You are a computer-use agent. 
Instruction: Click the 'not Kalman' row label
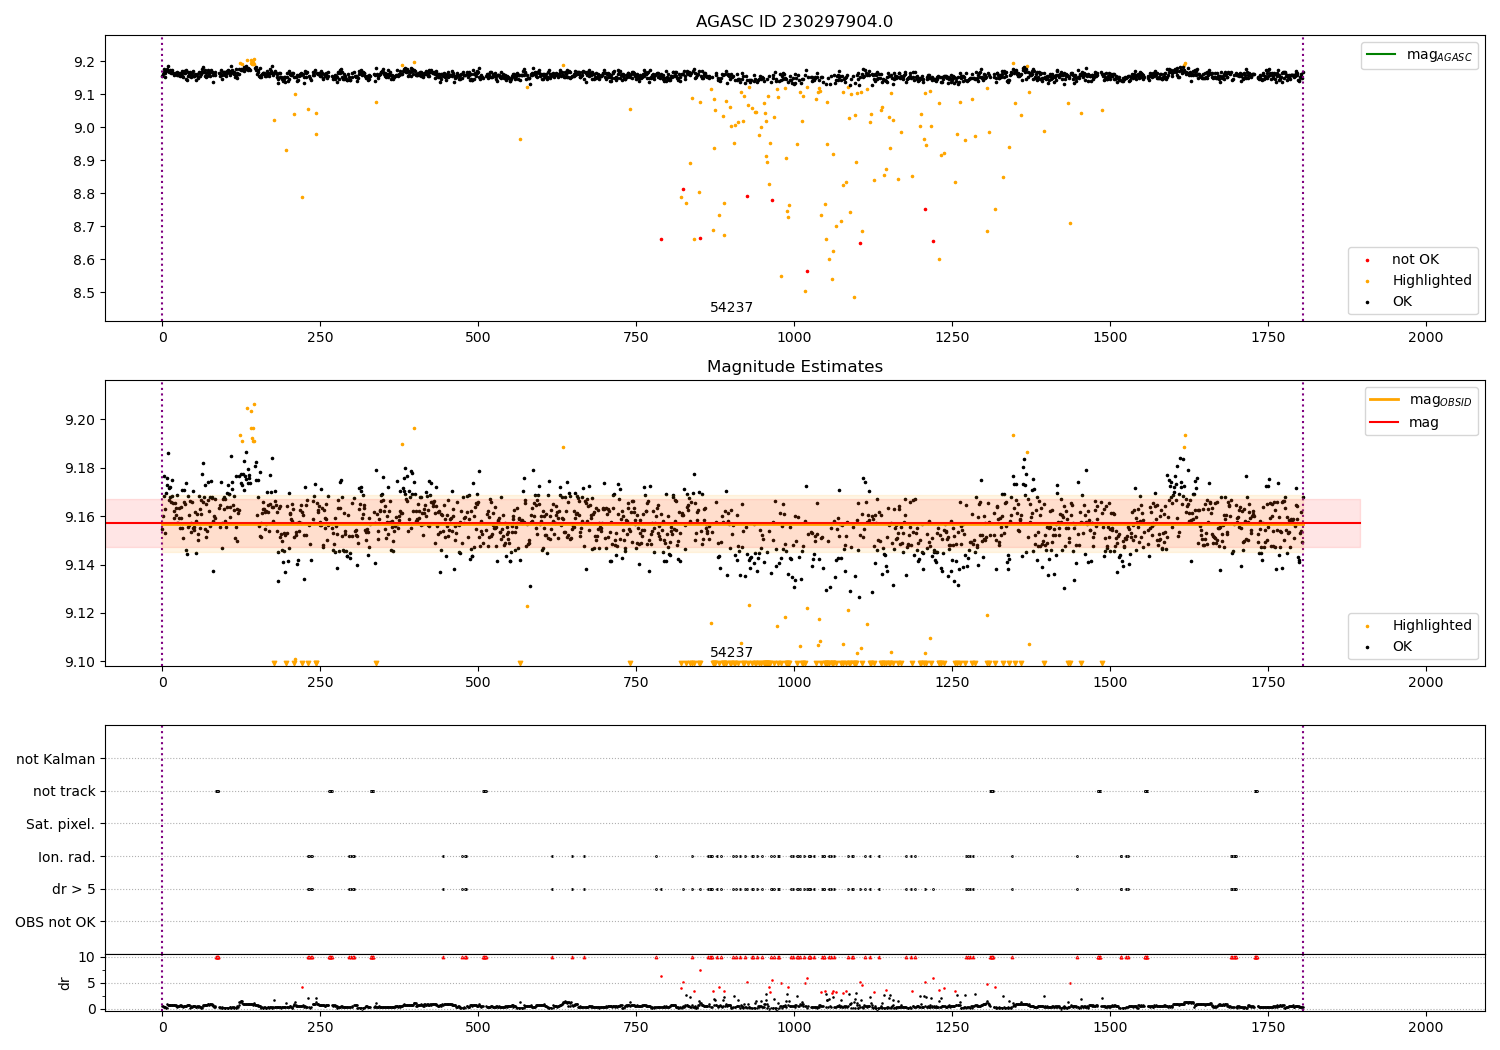pos(56,759)
